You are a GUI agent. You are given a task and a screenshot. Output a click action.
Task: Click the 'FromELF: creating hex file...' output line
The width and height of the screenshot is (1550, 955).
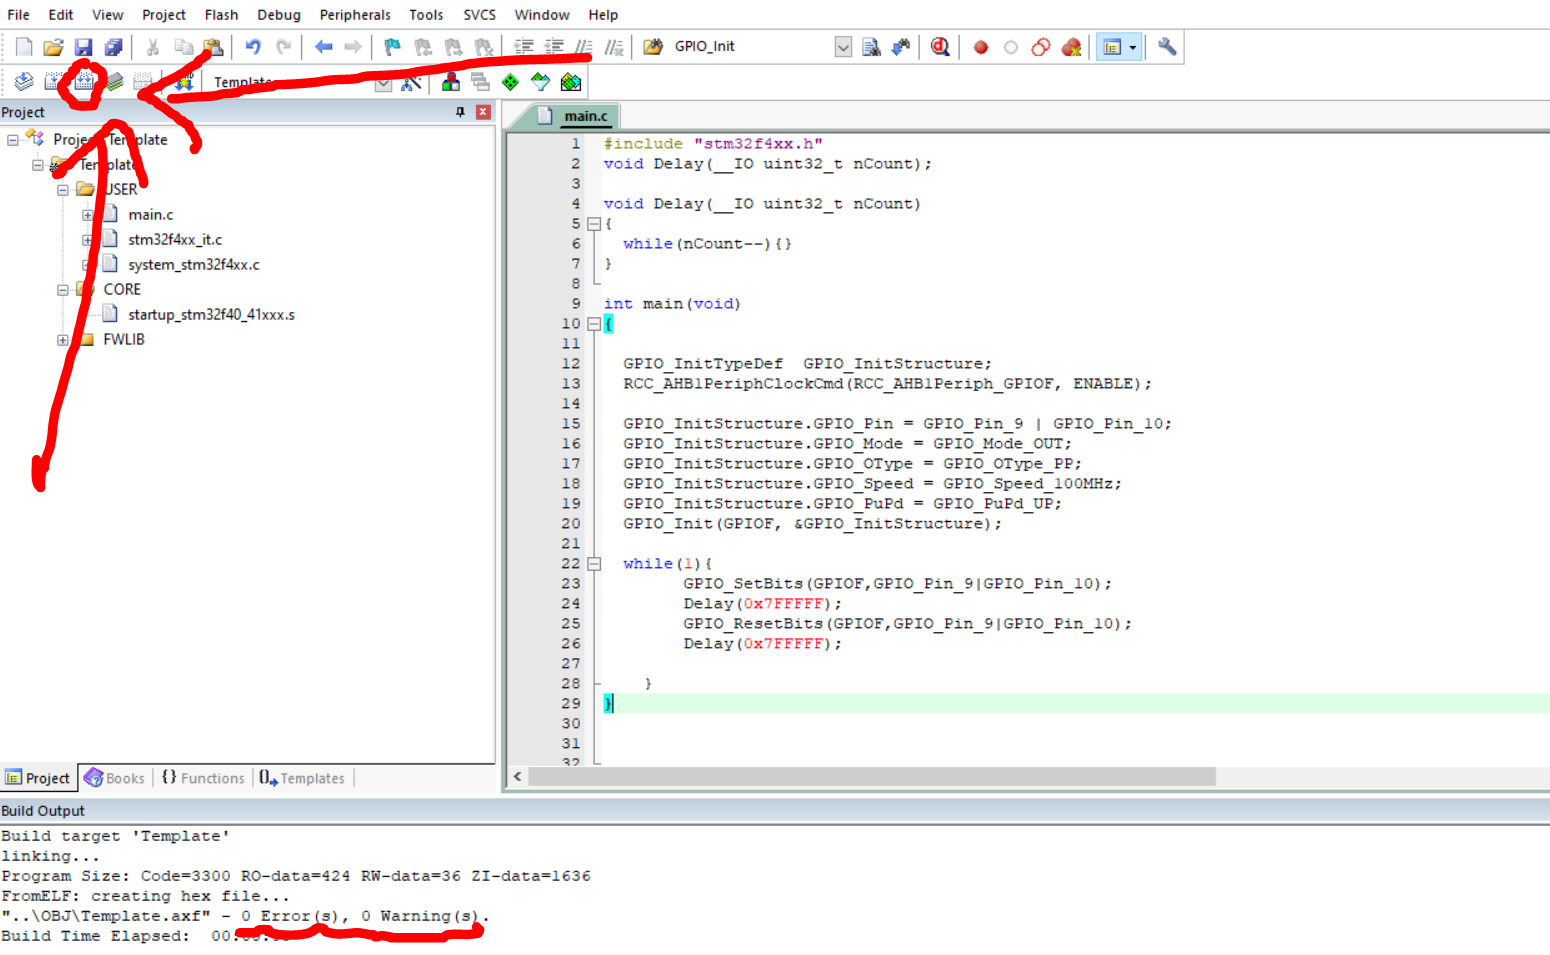145,896
